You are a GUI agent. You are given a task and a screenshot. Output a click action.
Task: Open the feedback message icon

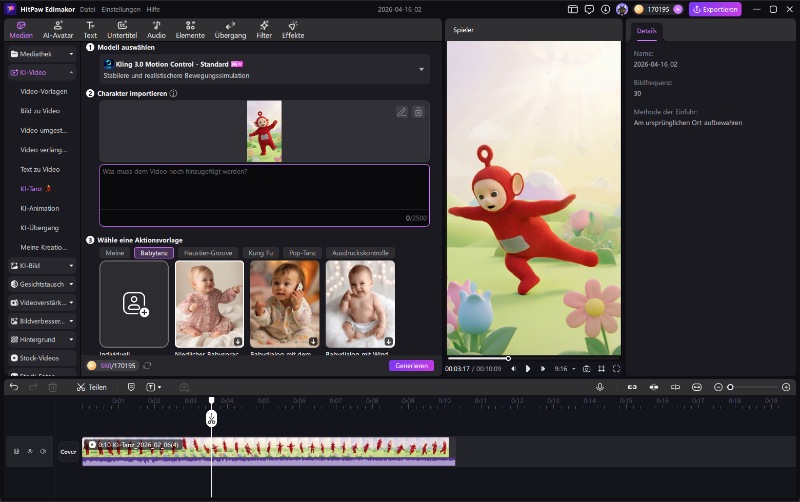tap(589, 9)
